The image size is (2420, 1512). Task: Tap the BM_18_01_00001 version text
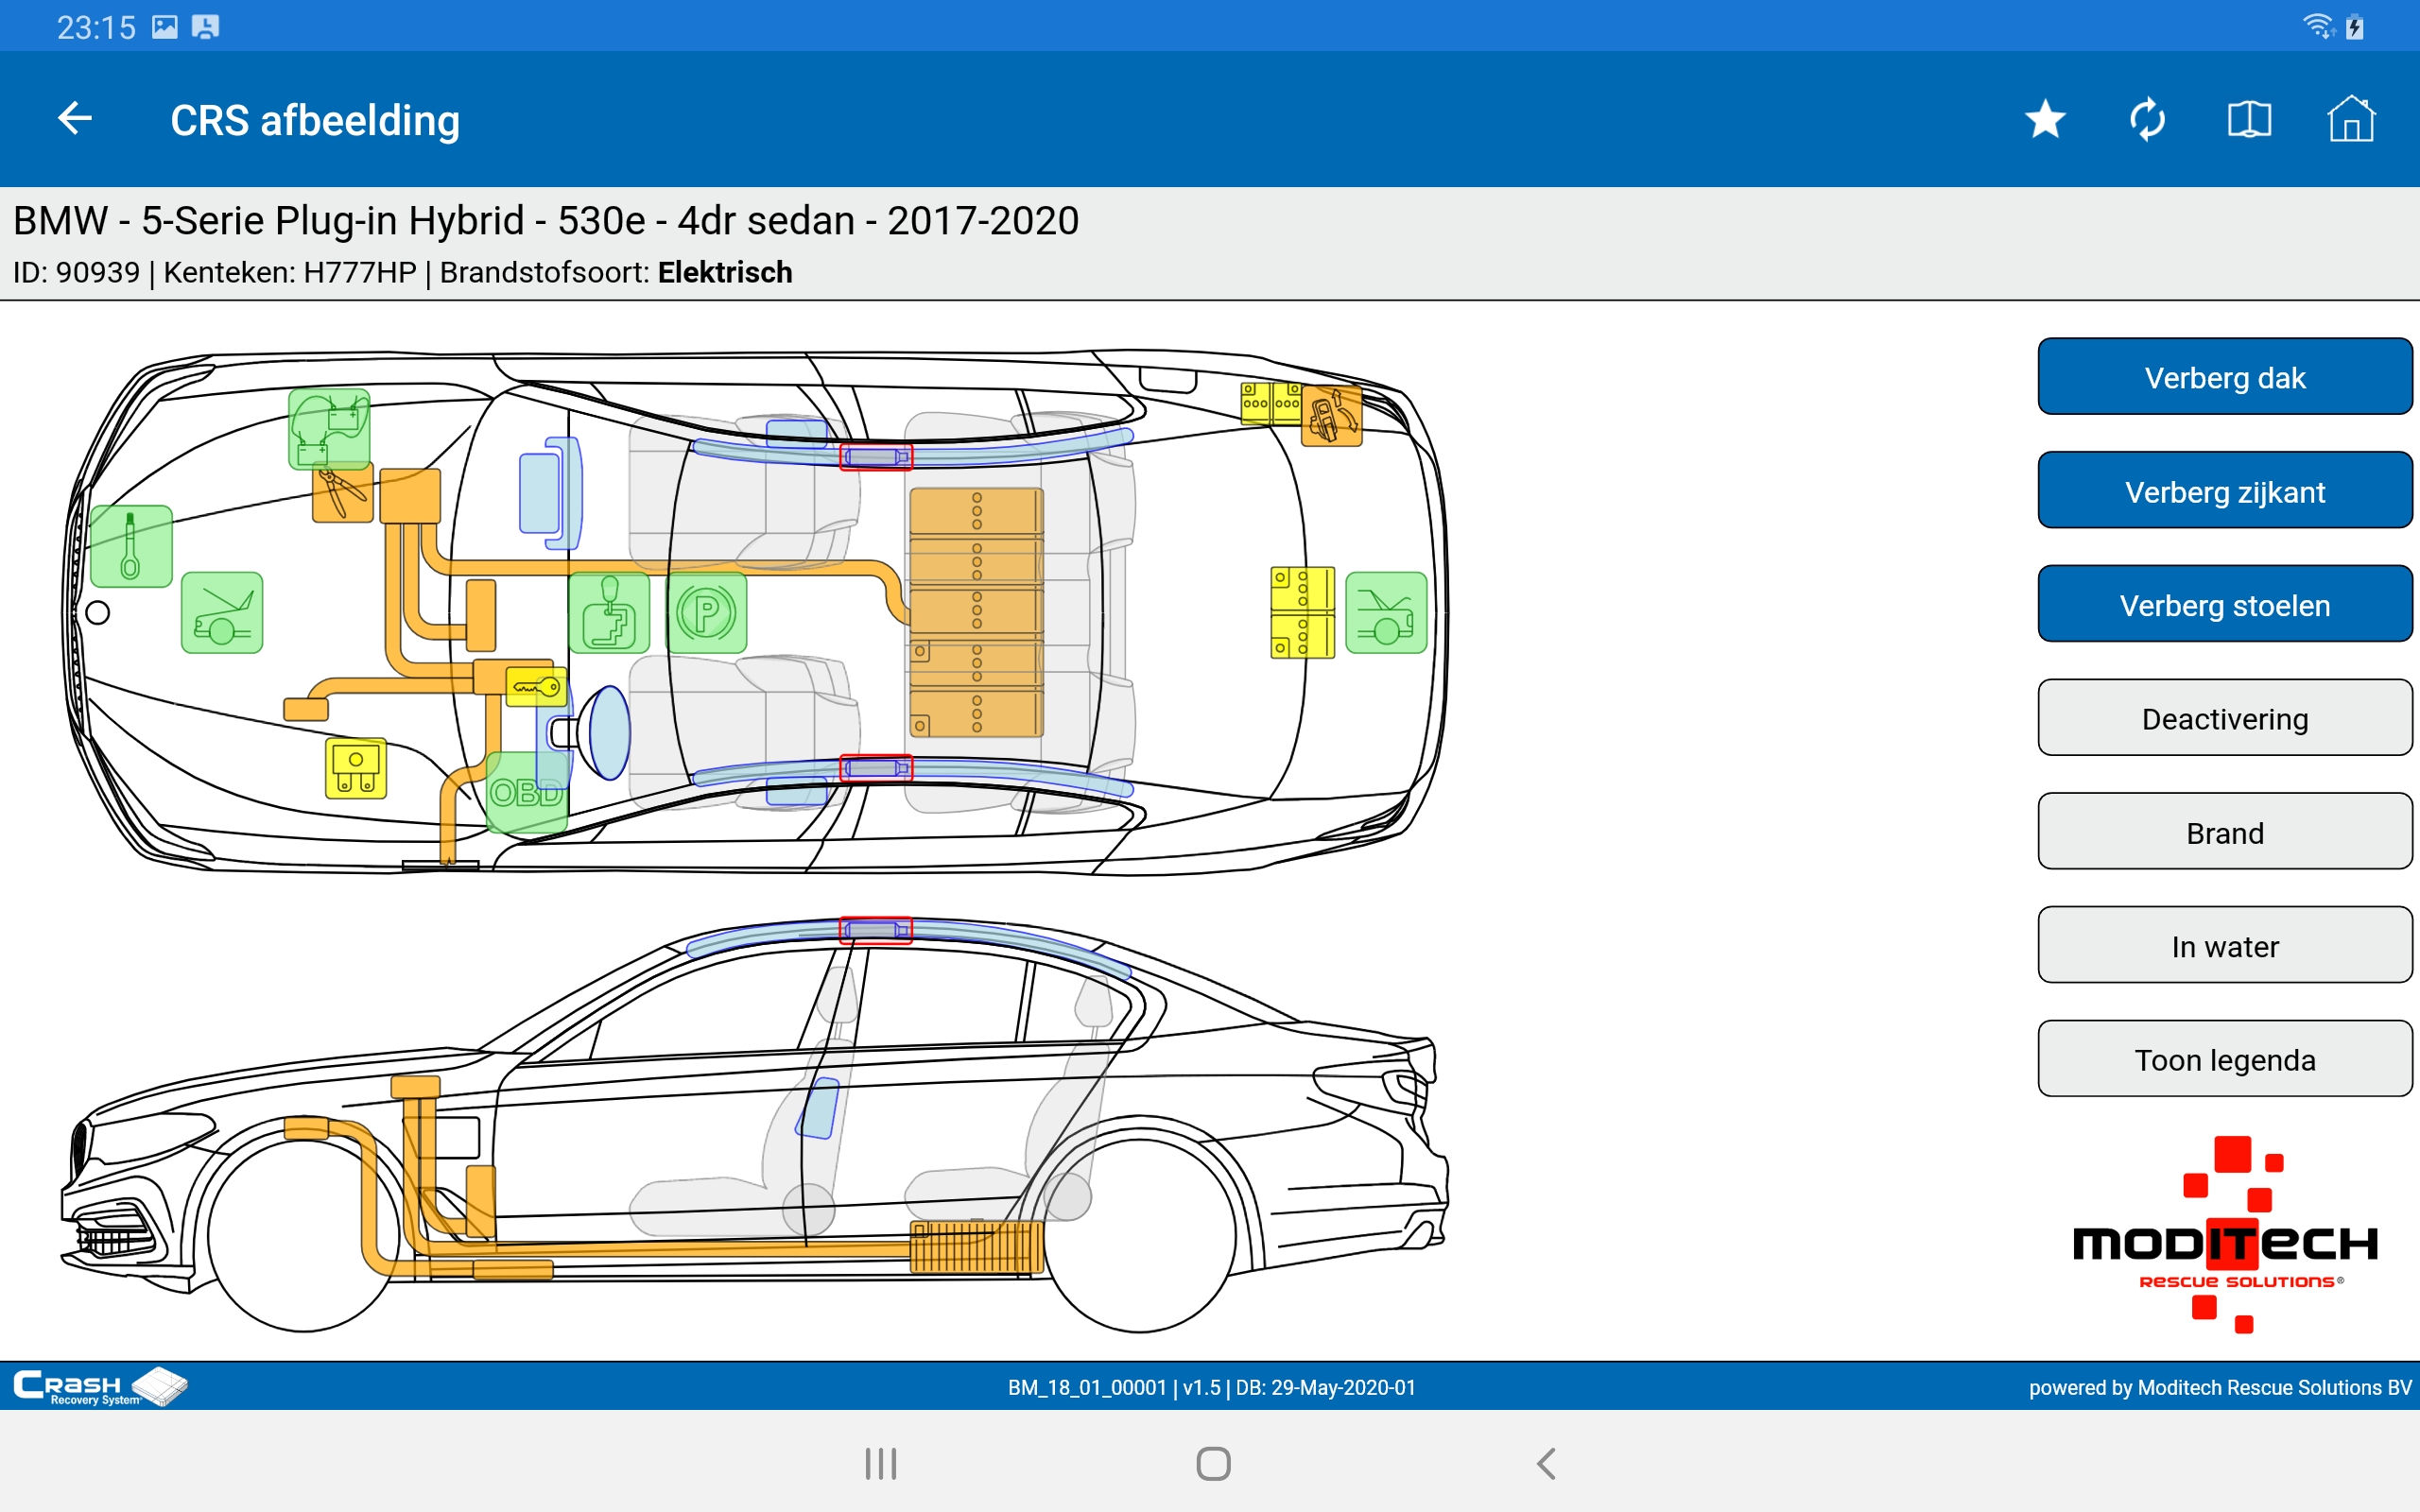pyautogui.click(x=1211, y=1388)
